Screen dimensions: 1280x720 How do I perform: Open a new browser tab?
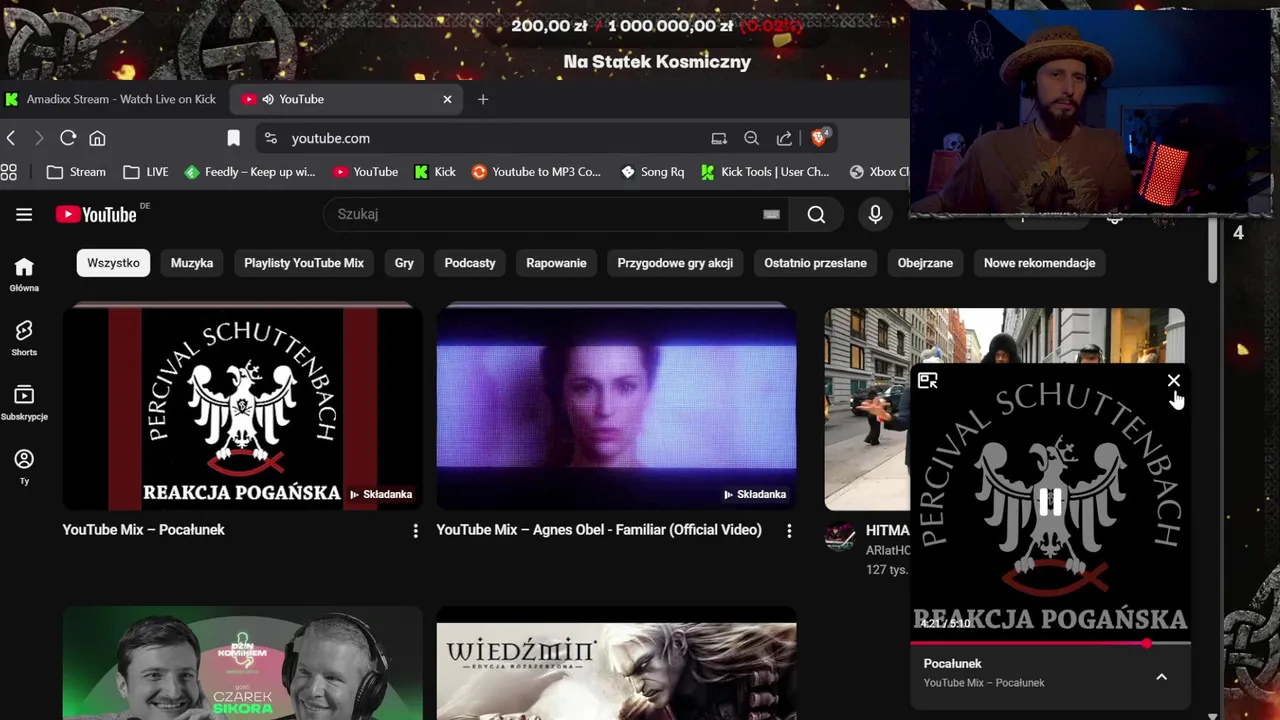pos(483,99)
